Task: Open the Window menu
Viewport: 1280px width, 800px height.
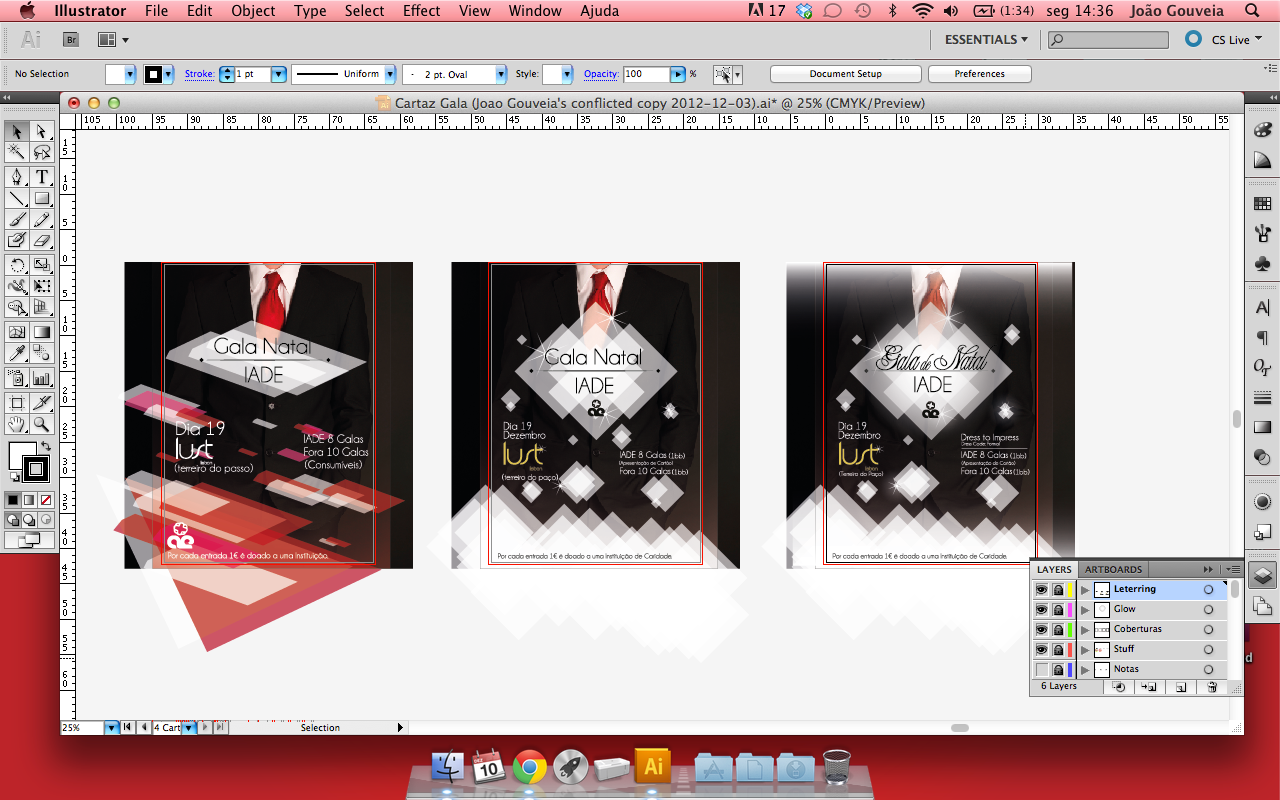Action: point(535,11)
